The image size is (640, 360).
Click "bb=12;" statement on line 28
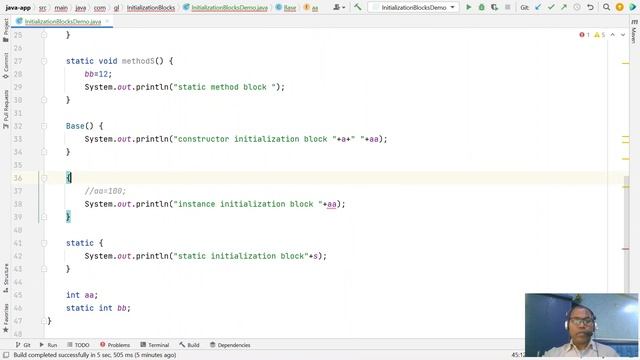click(98, 74)
